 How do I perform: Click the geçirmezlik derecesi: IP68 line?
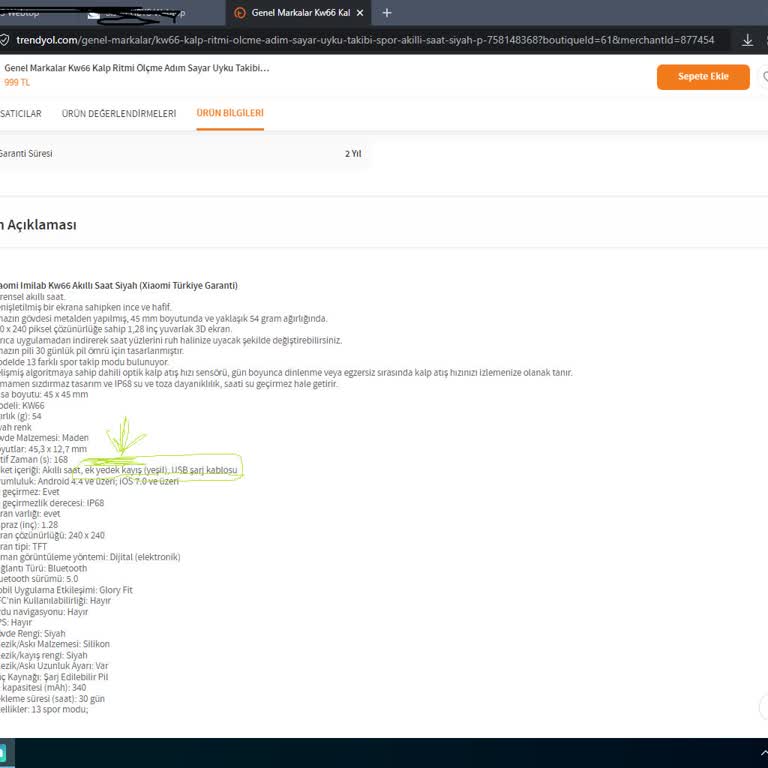coord(52,503)
